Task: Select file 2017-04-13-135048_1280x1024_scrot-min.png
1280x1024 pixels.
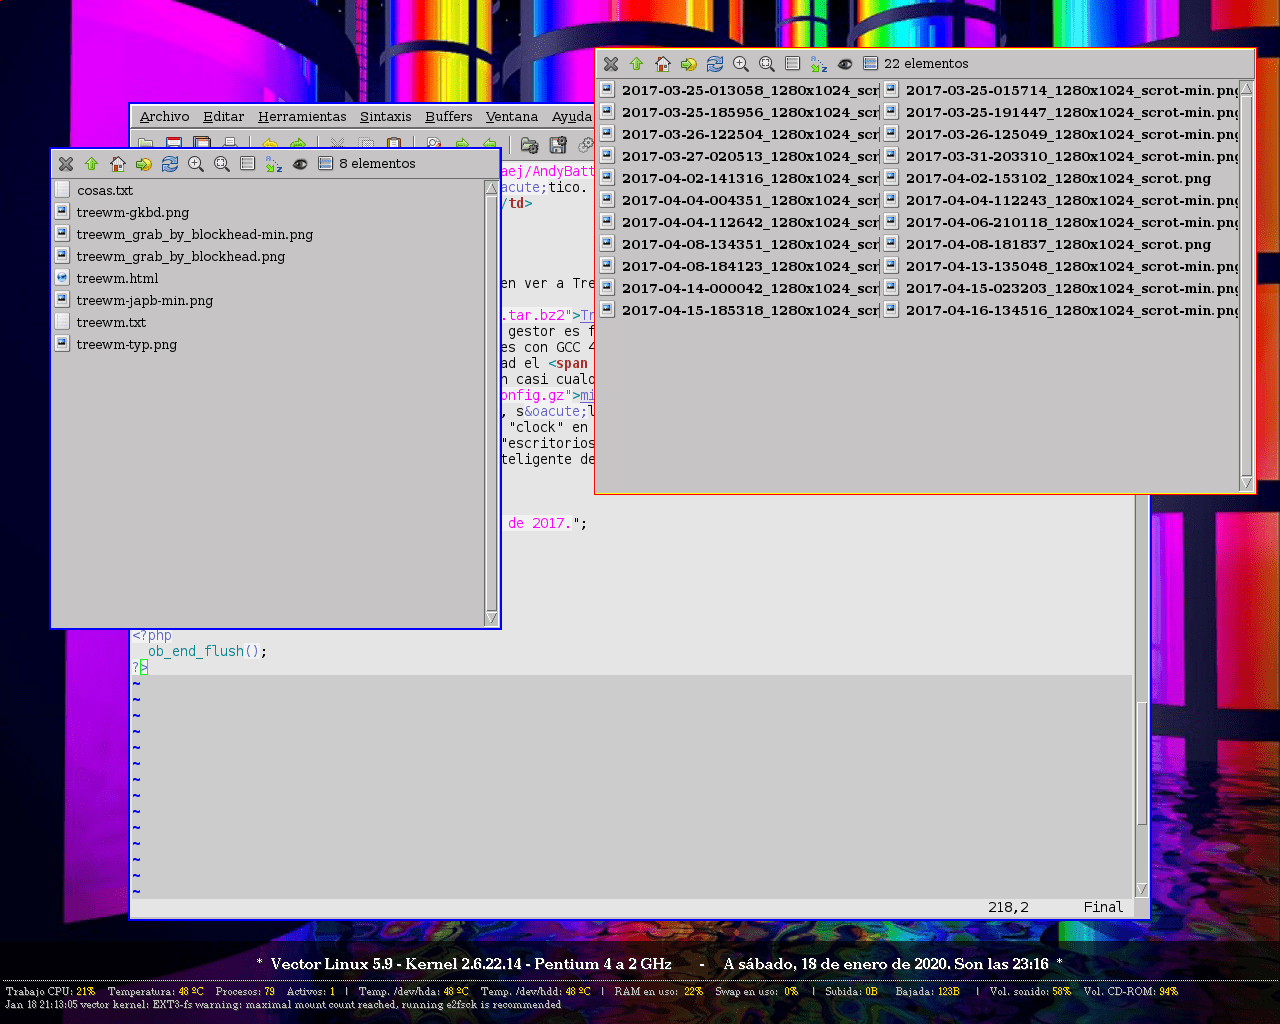Action: point(1061,266)
